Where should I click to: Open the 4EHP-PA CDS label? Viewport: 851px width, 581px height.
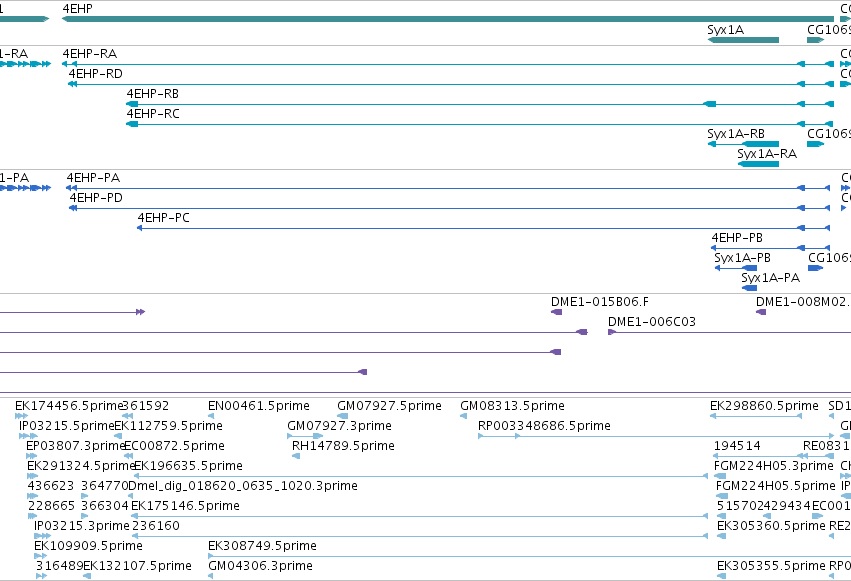click(x=93, y=178)
